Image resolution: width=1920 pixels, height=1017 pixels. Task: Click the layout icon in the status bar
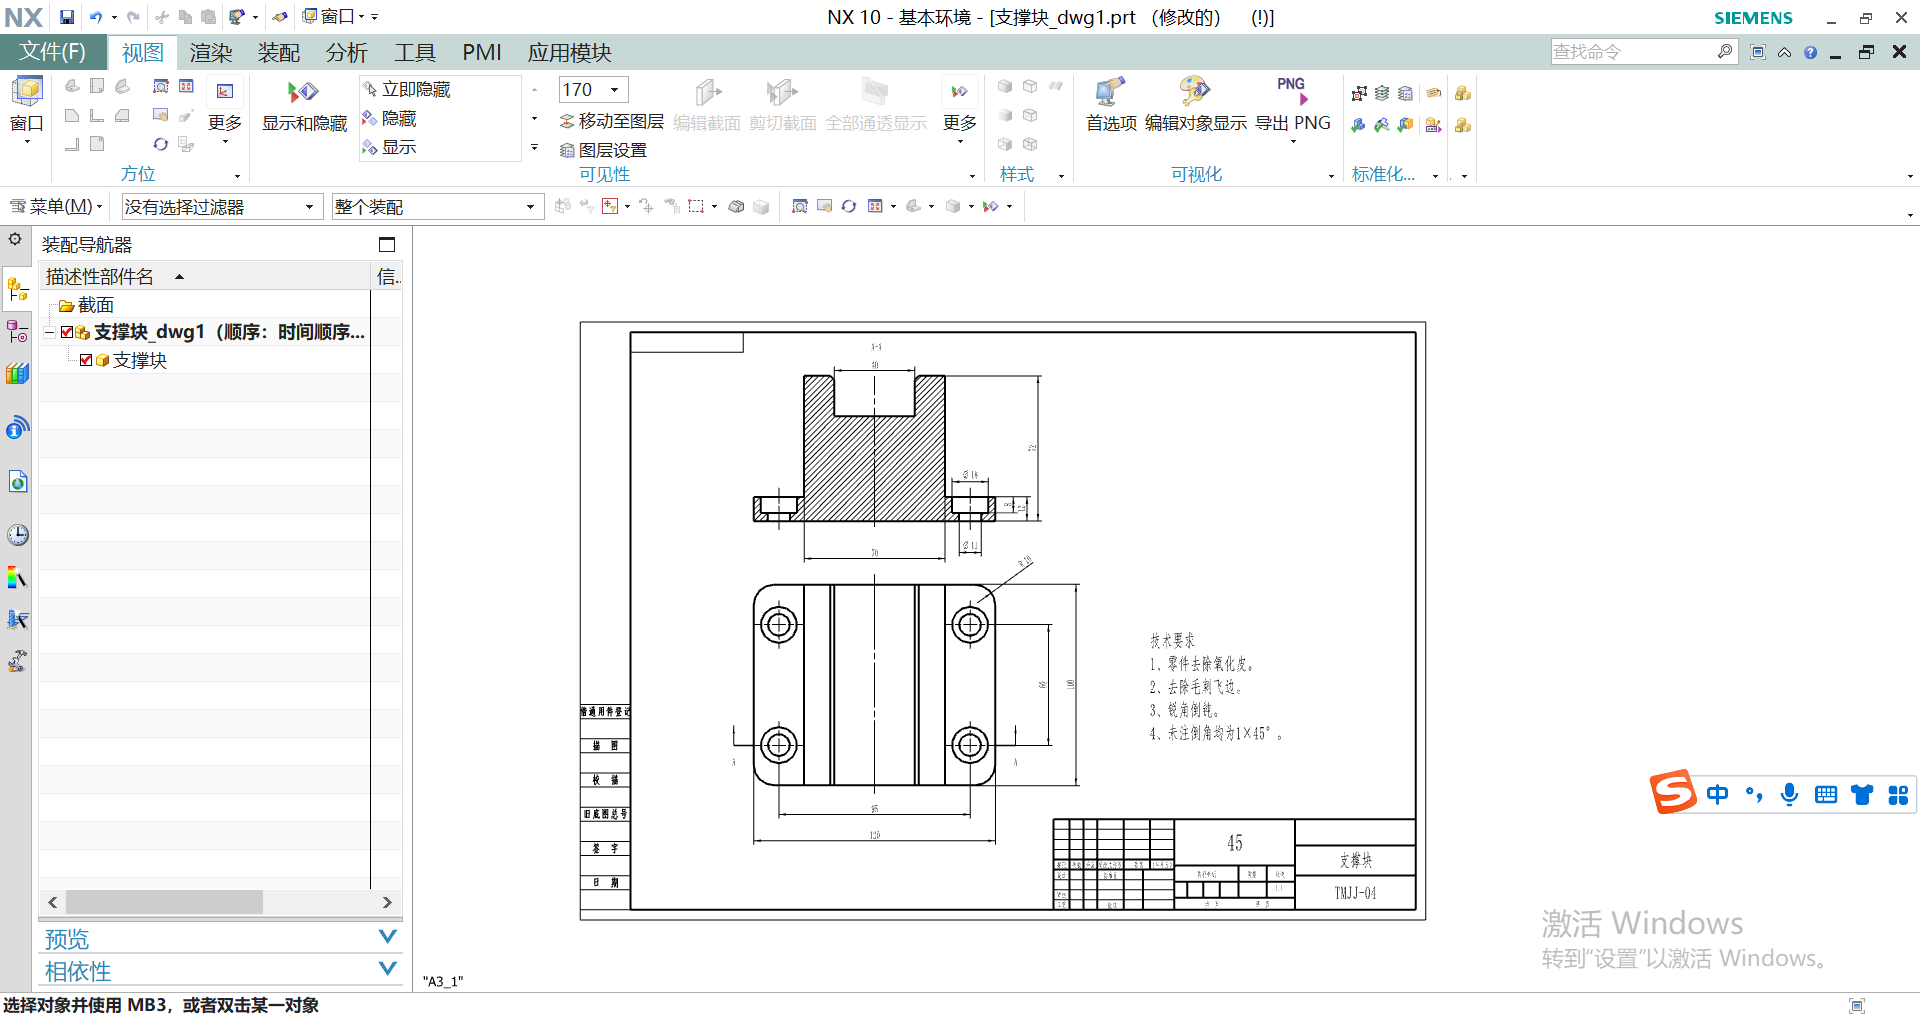(1858, 1005)
